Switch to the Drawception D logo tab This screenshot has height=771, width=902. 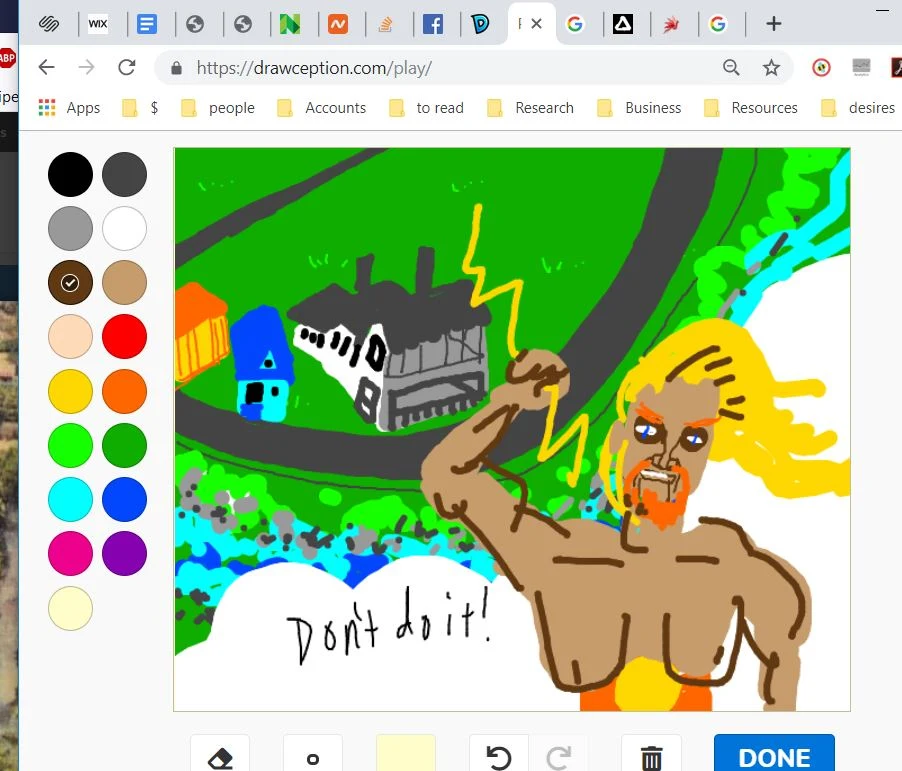(x=480, y=24)
